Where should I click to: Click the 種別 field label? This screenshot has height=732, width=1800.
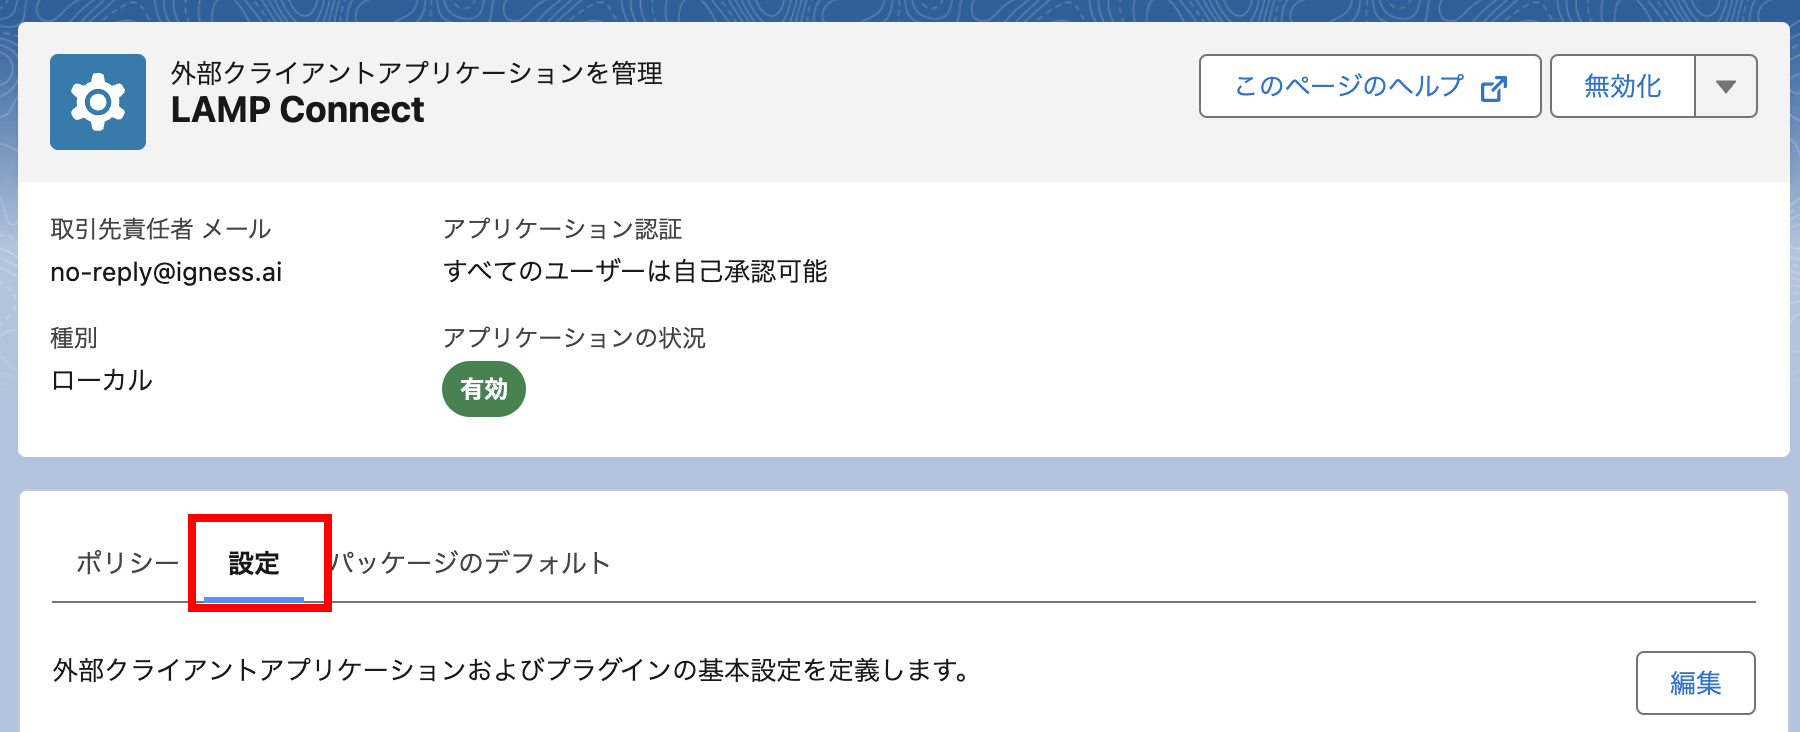74,338
